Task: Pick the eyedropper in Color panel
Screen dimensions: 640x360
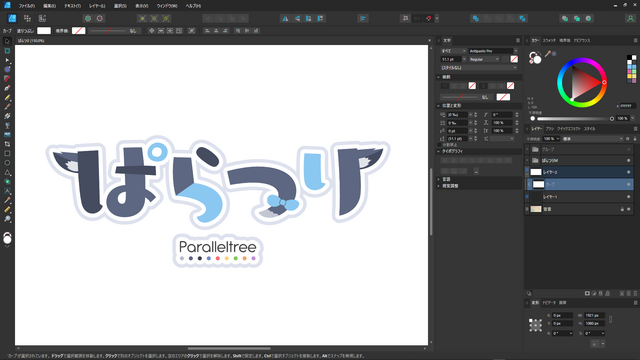Action: (548, 53)
